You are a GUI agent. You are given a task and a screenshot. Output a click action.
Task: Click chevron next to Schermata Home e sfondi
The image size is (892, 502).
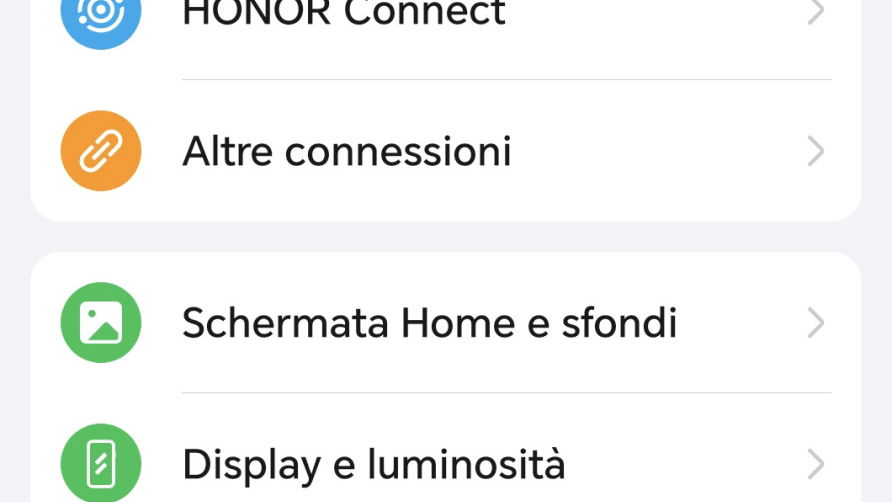tap(816, 323)
